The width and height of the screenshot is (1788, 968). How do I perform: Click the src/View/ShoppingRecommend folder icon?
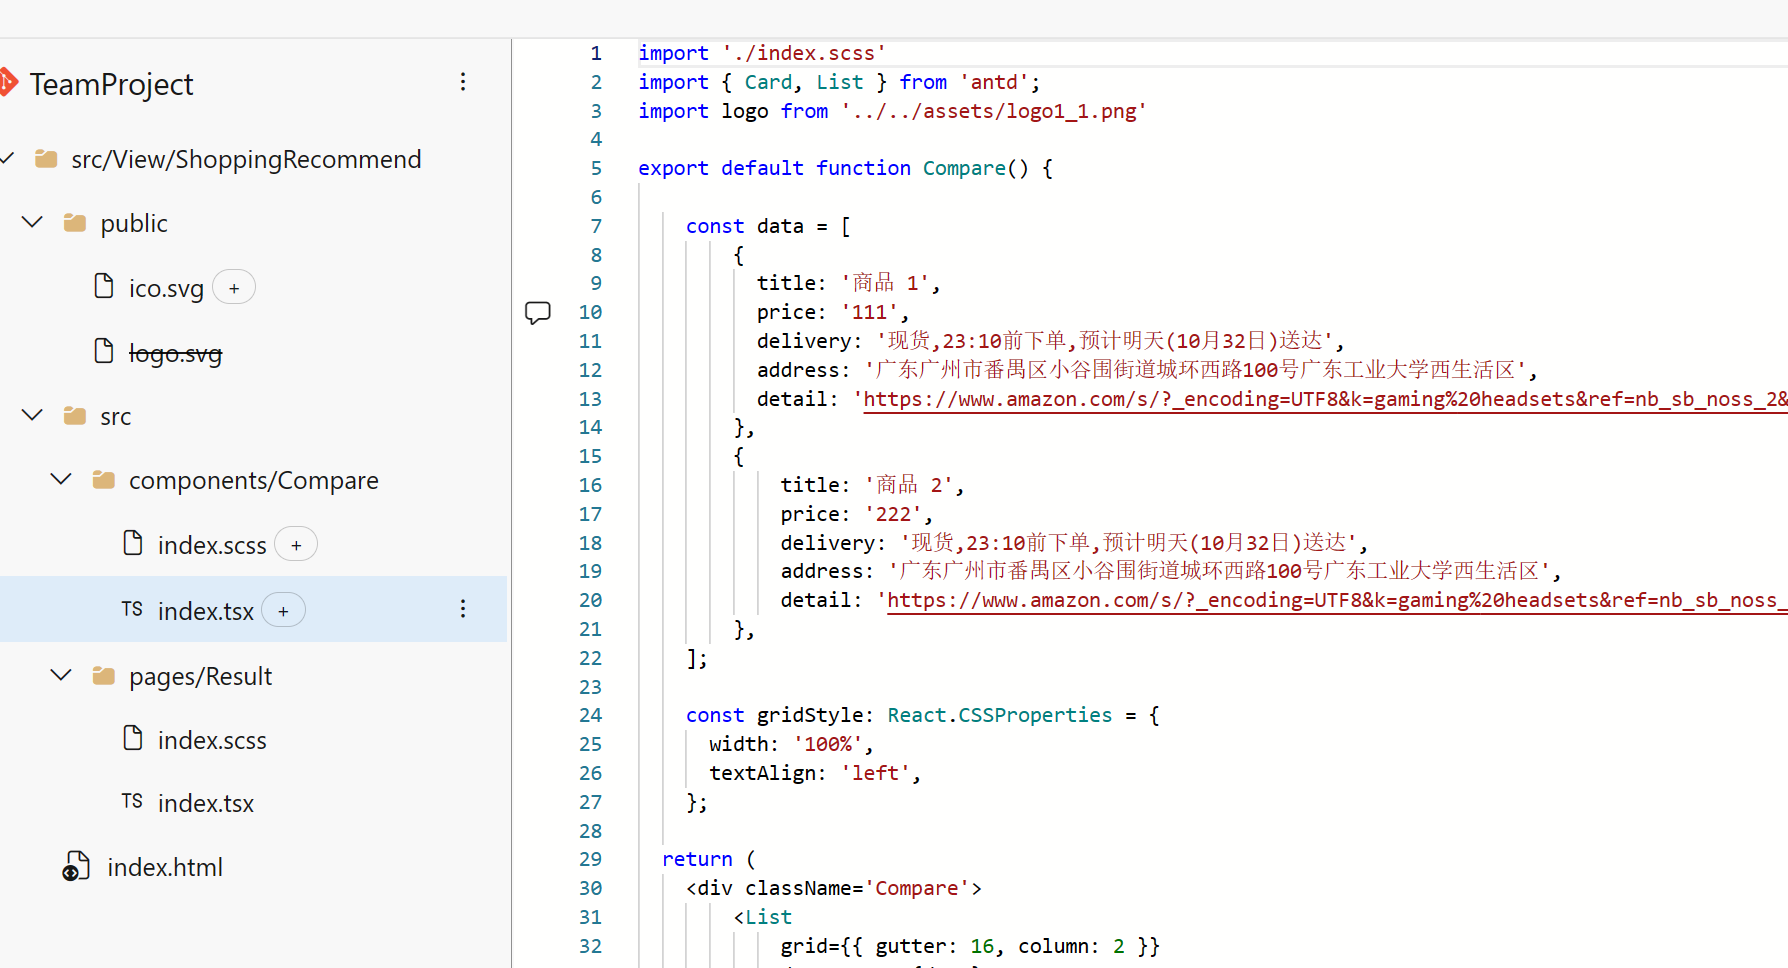tap(46, 158)
